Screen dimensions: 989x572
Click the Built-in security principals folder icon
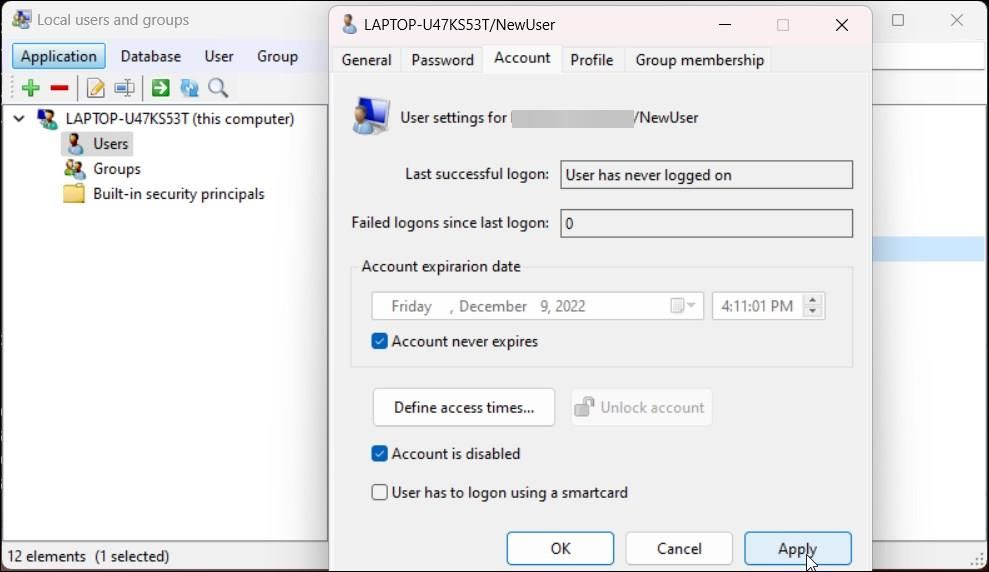click(x=74, y=194)
